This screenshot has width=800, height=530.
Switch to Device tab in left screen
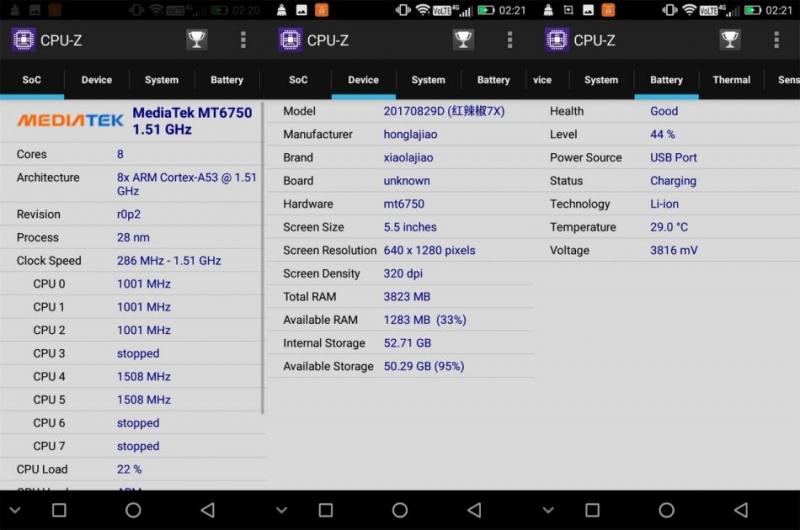(96, 80)
